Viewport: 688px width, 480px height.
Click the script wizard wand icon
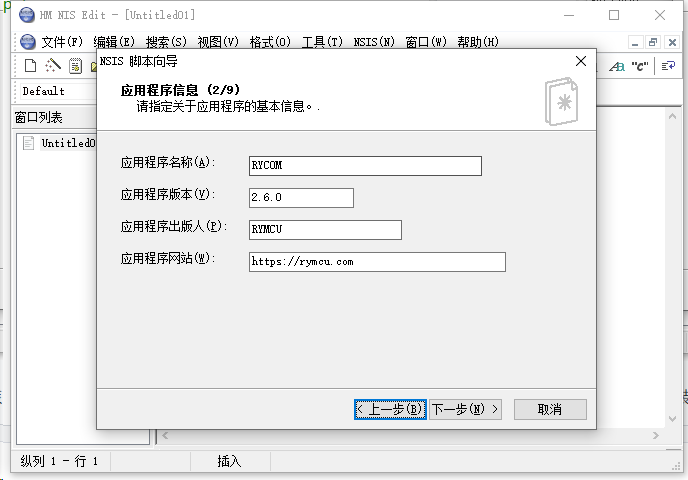click(x=53, y=66)
